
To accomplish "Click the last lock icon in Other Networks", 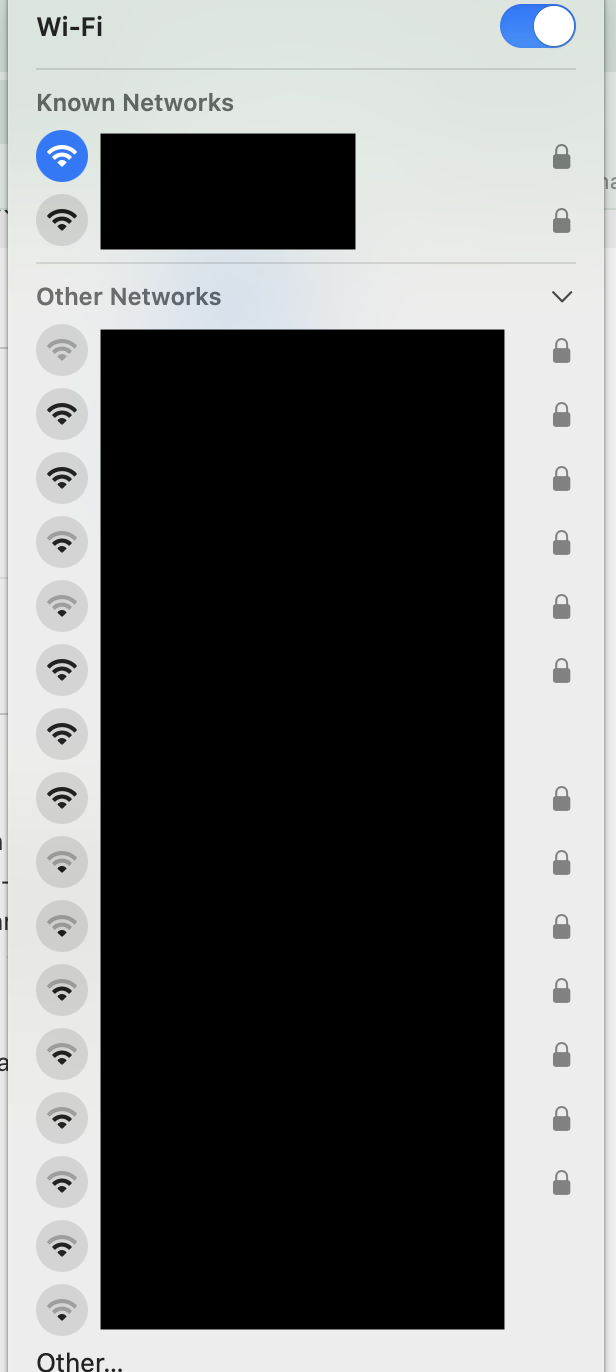I will pos(562,1183).
